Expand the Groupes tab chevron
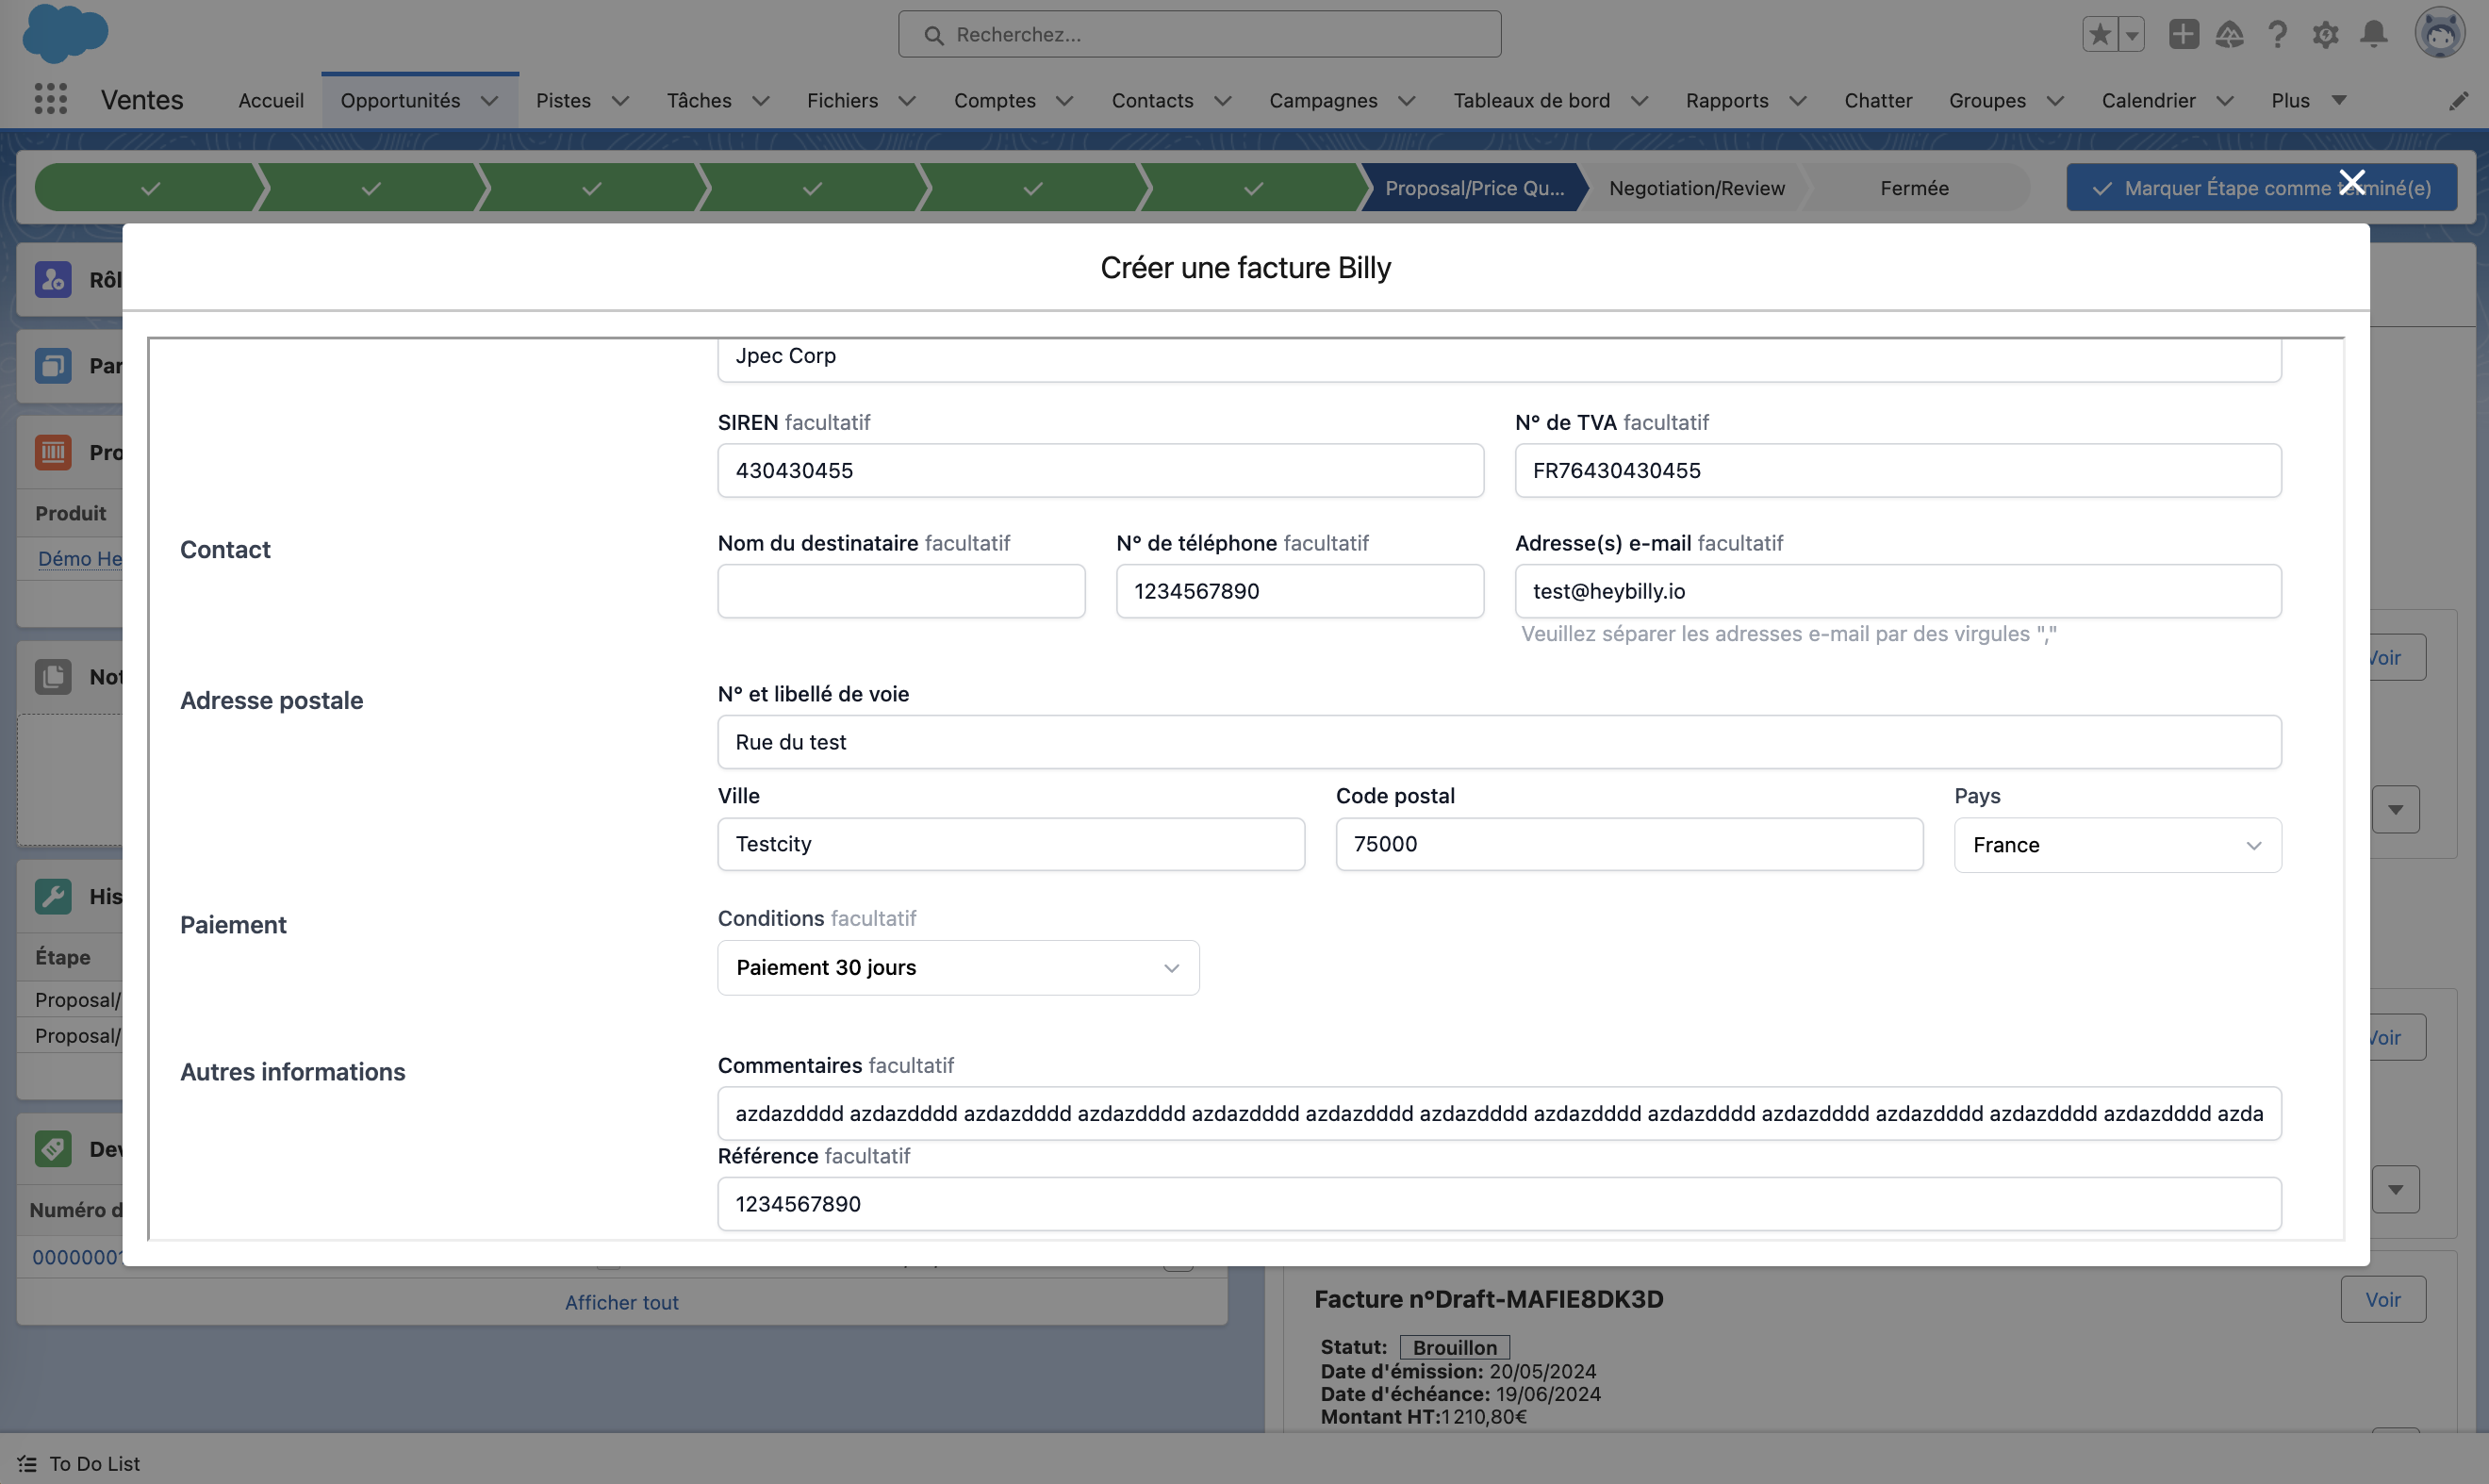Screen dimensions: 2489x1484 point(2055,100)
